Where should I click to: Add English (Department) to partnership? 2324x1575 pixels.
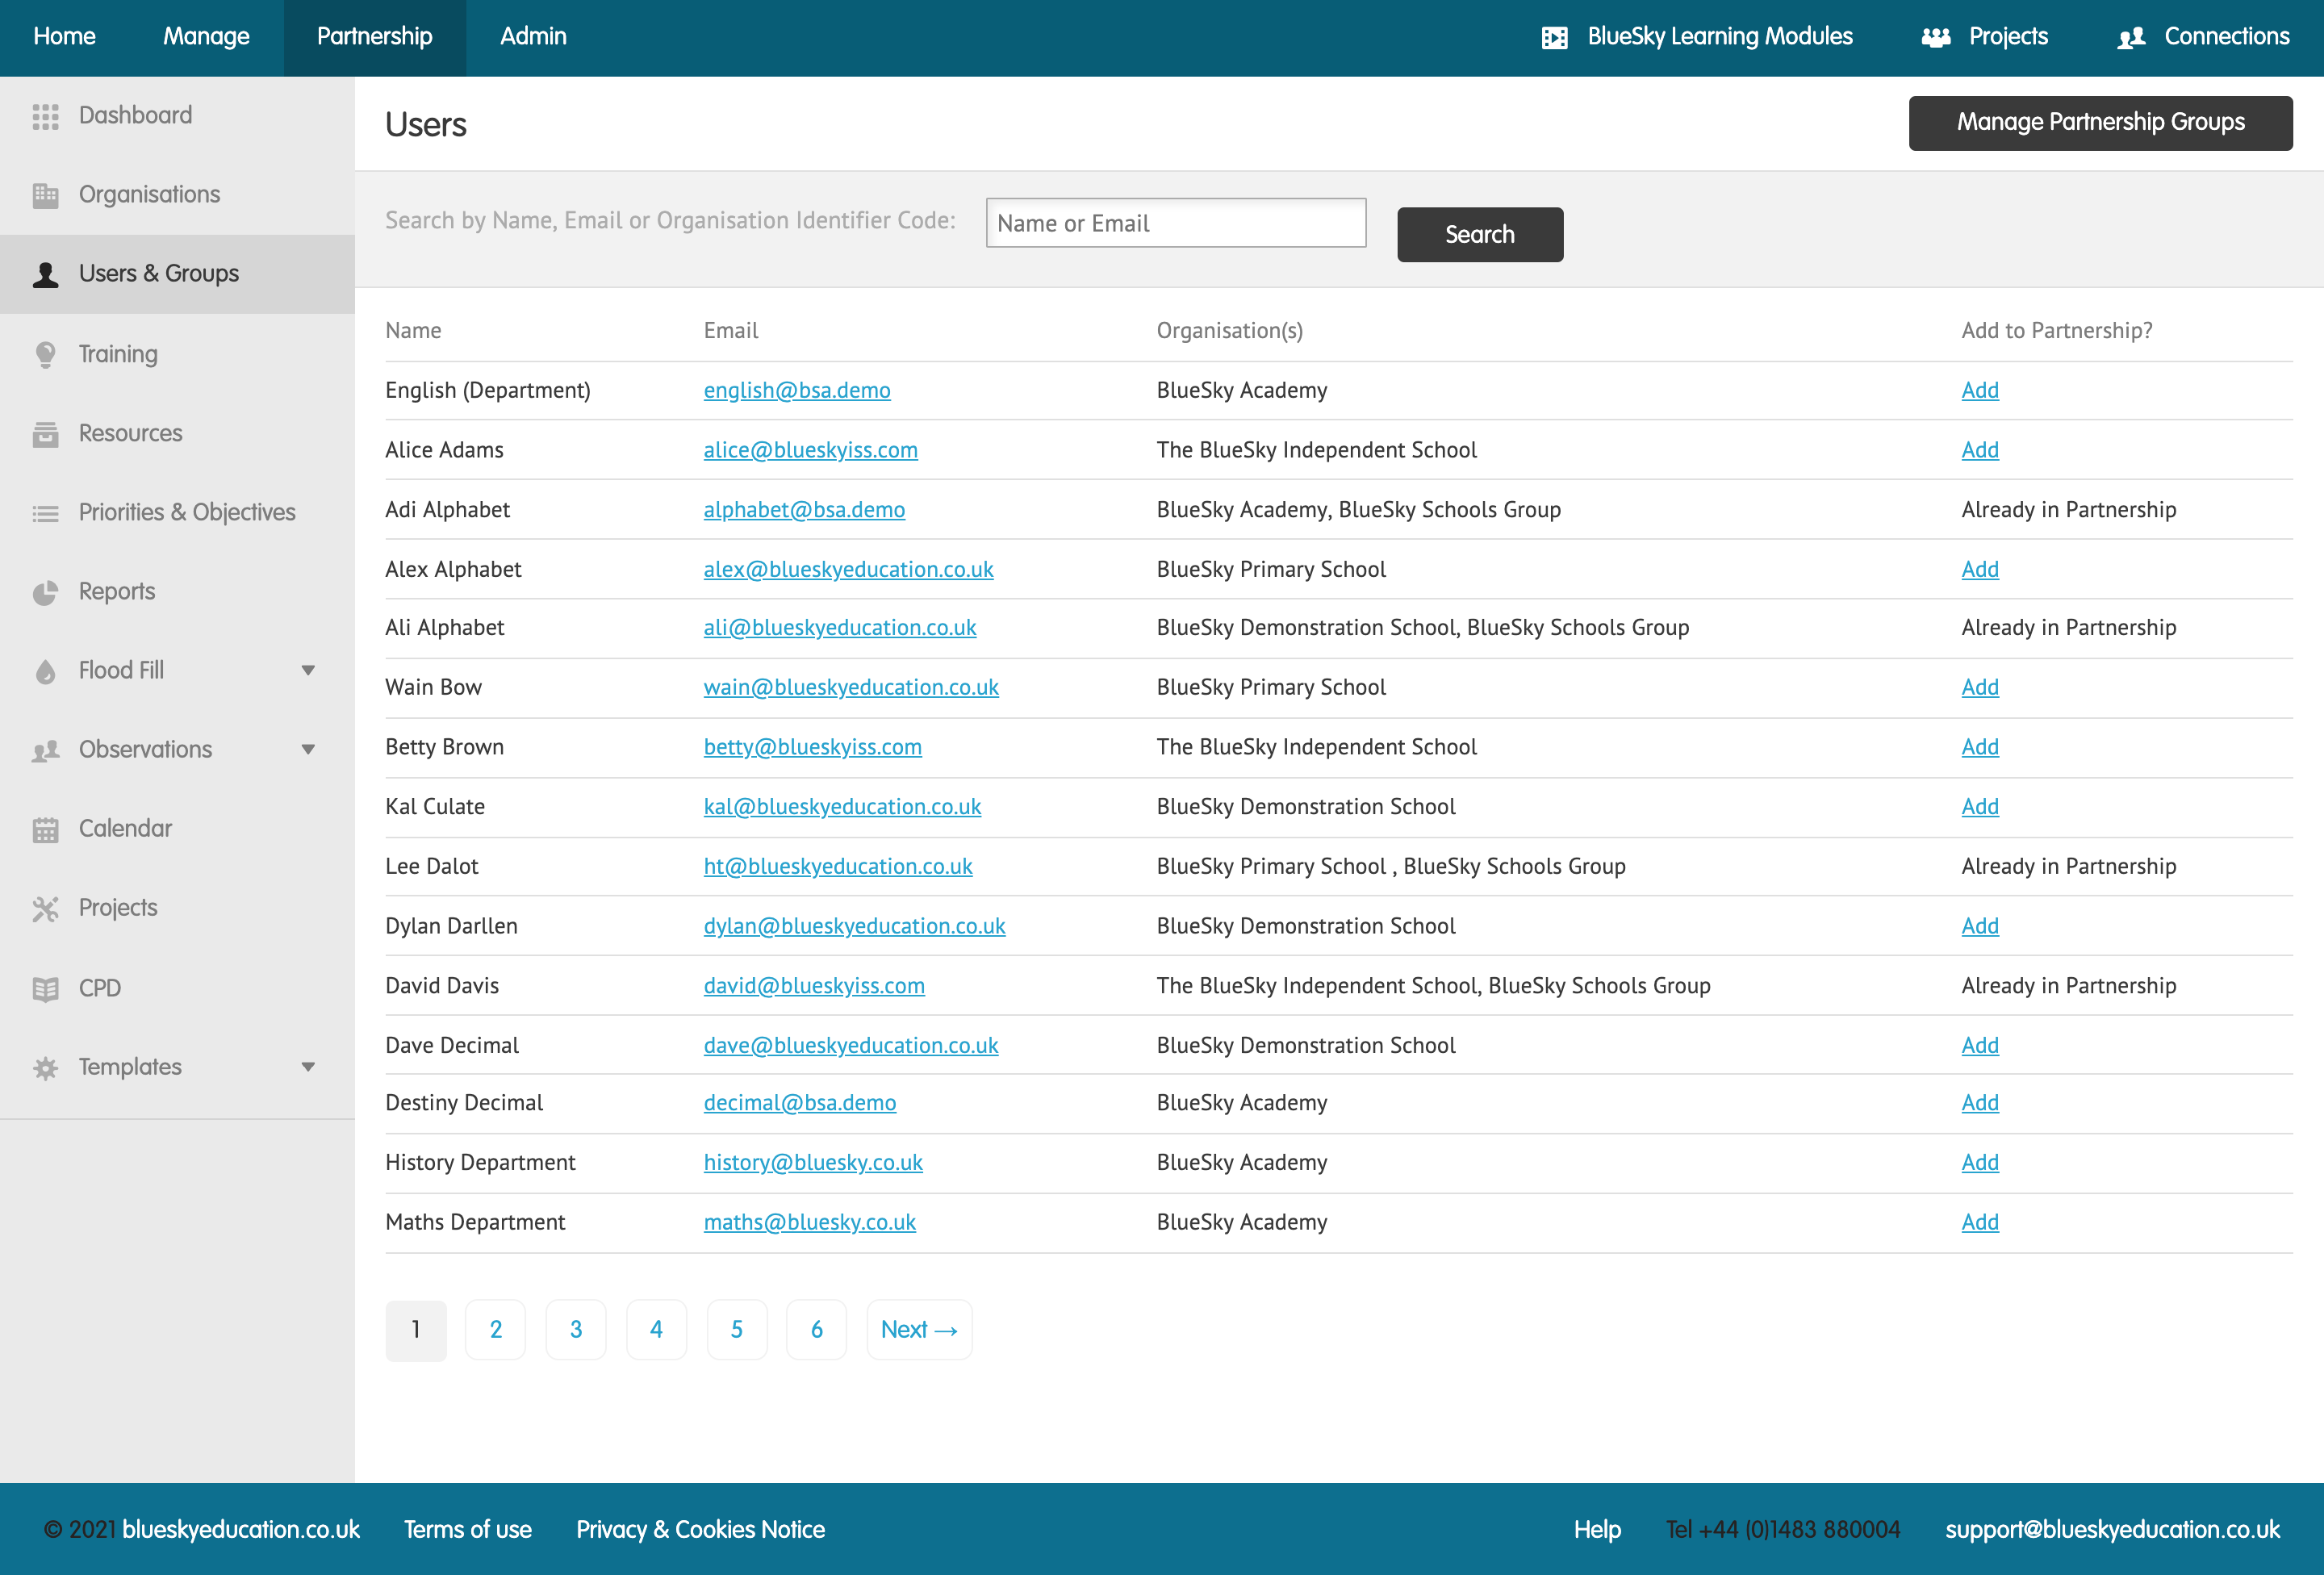point(1980,391)
